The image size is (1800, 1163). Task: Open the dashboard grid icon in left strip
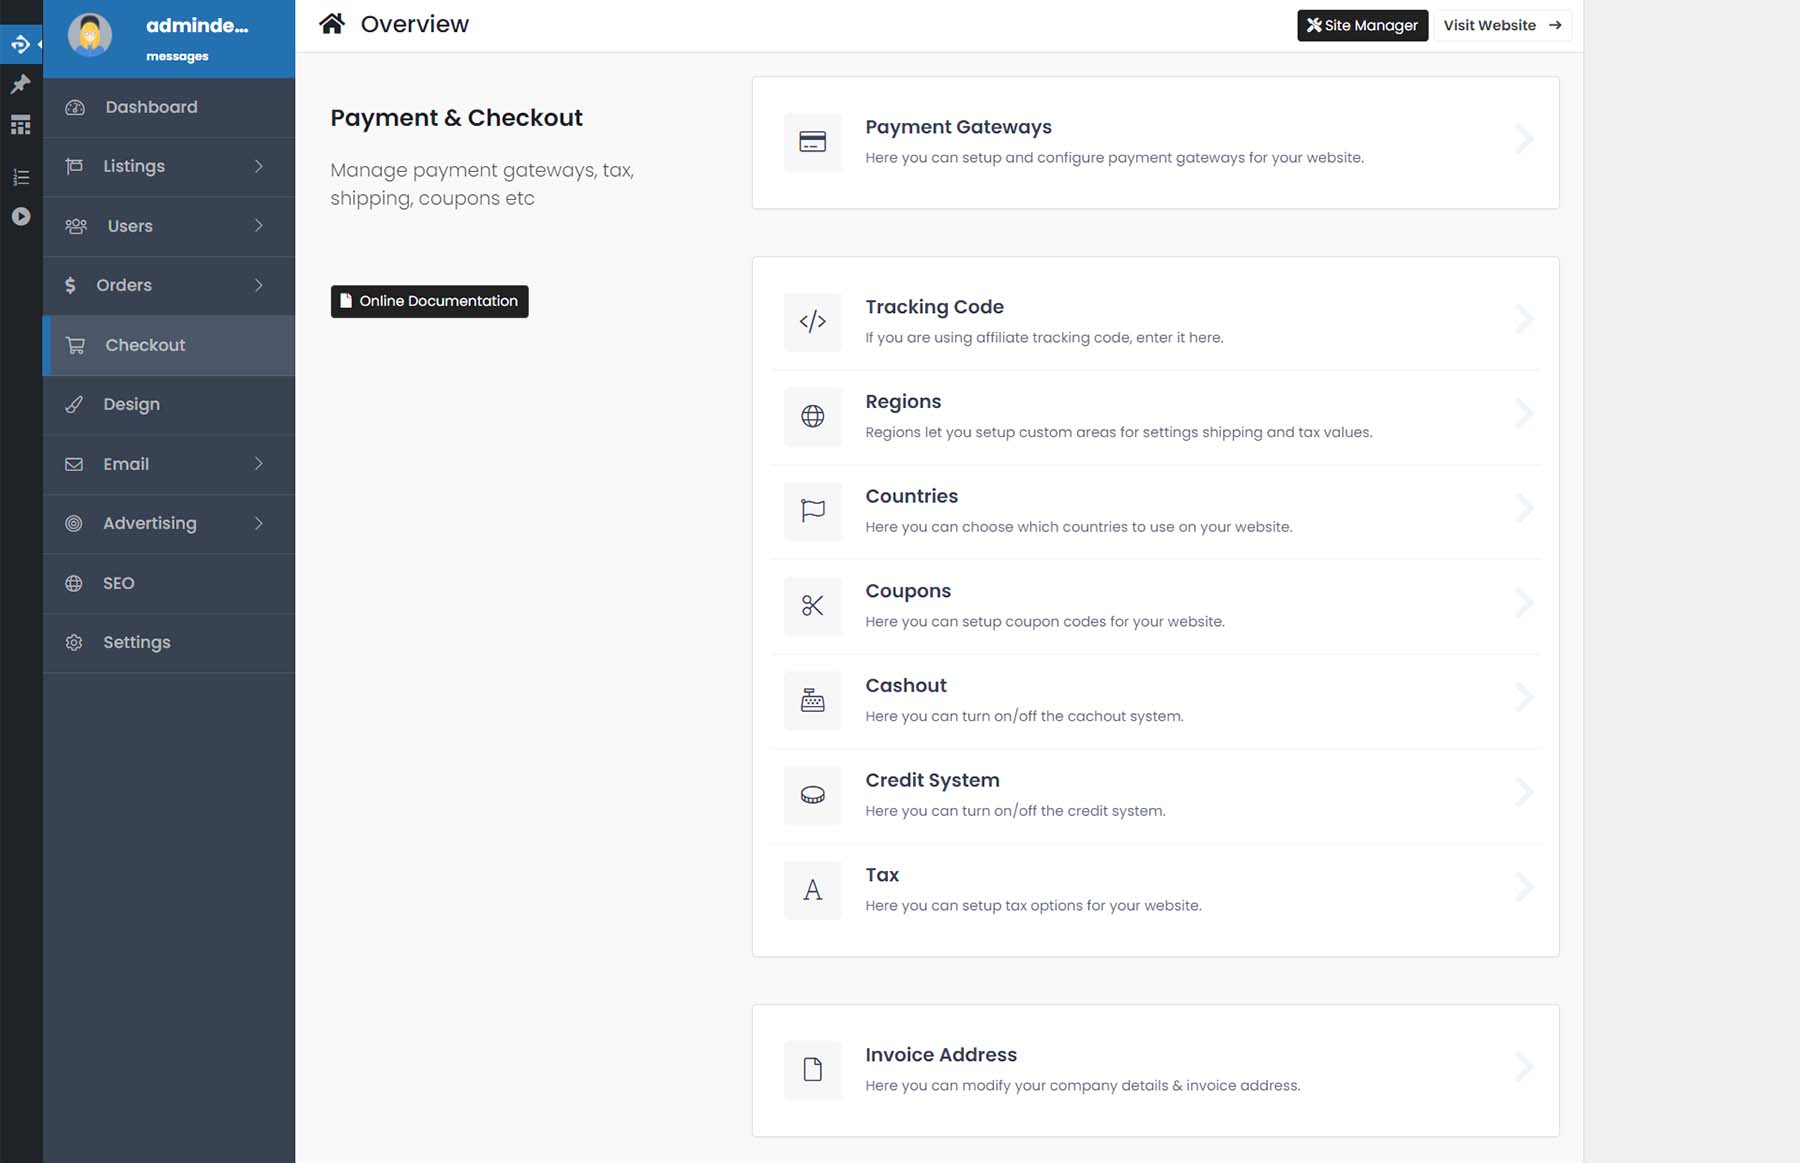coord(20,124)
